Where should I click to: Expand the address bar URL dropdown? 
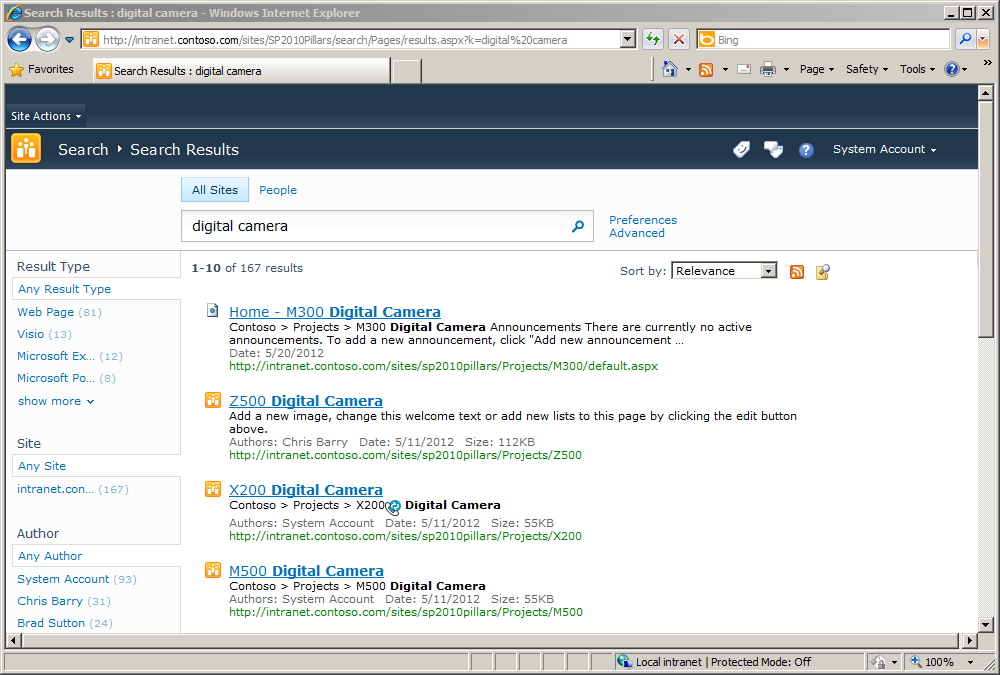point(628,40)
